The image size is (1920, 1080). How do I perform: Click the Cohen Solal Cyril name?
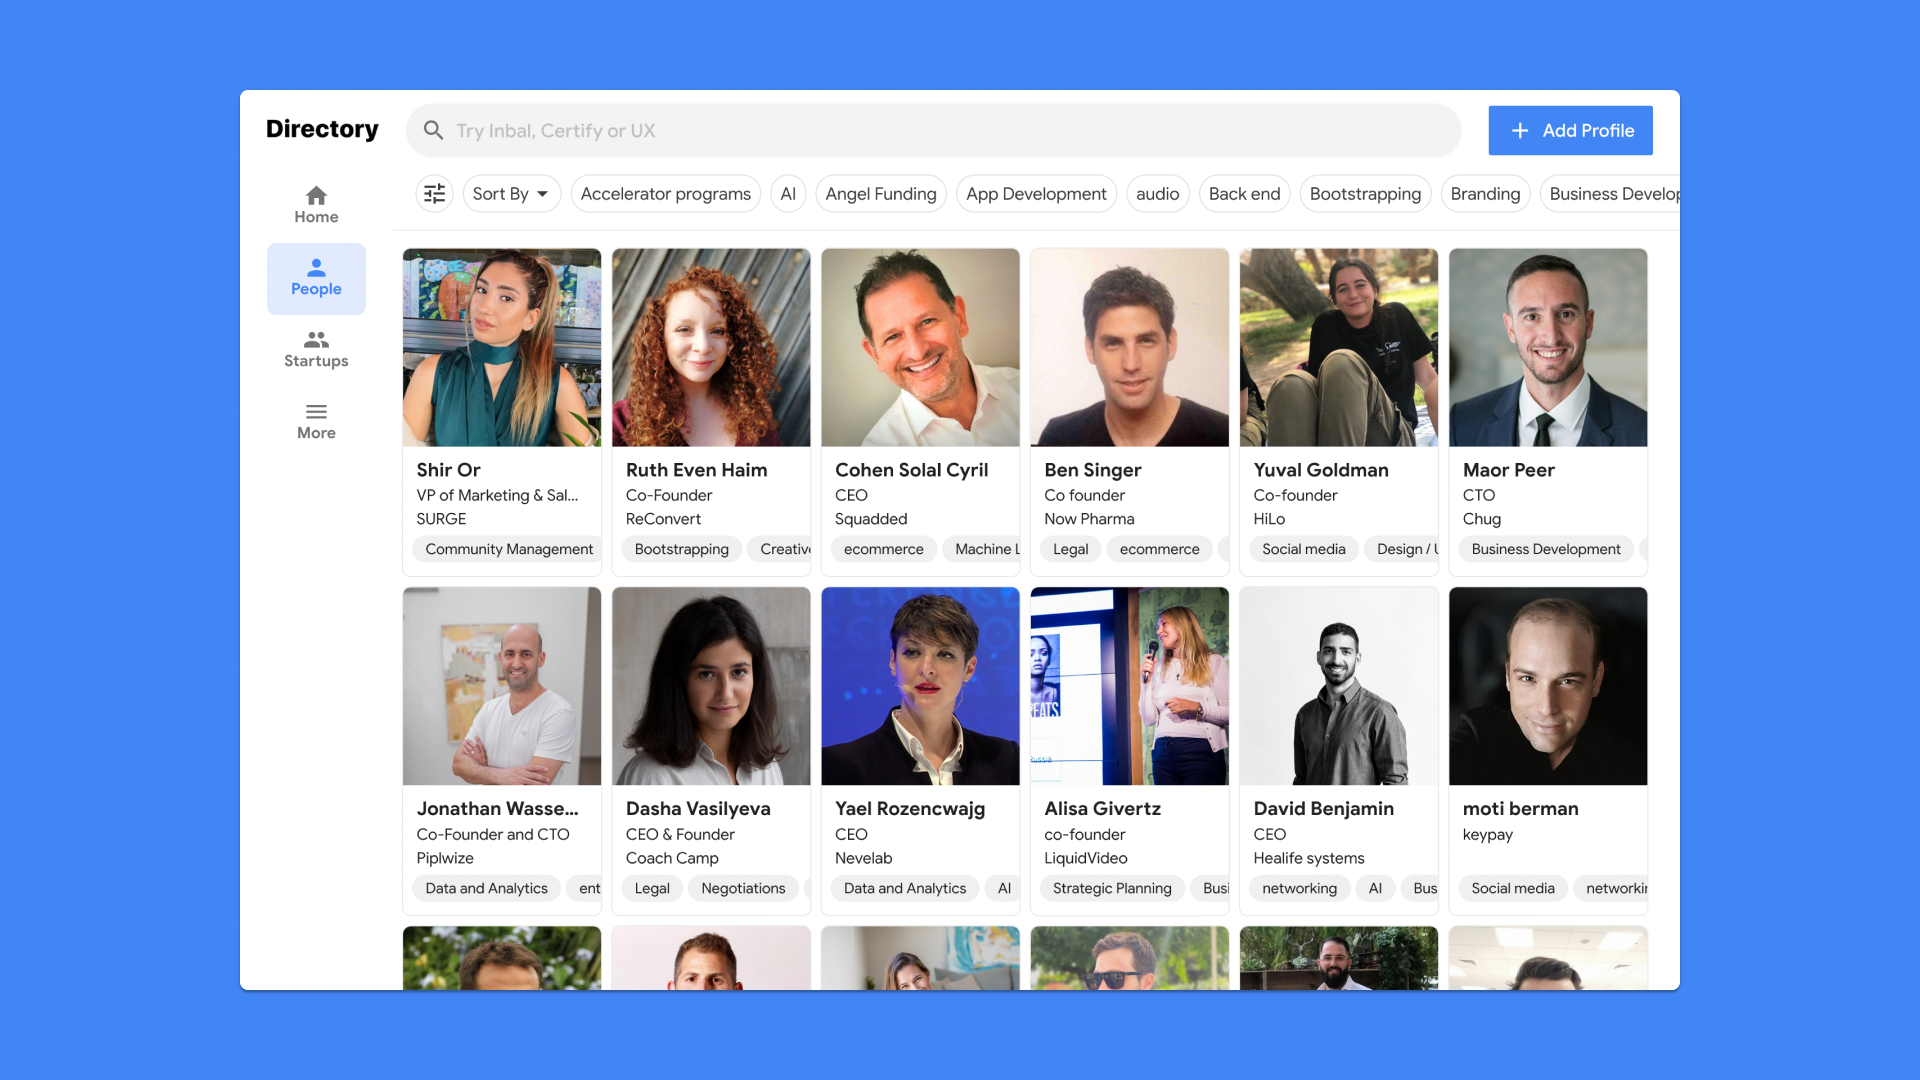pyautogui.click(x=911, y=470)
